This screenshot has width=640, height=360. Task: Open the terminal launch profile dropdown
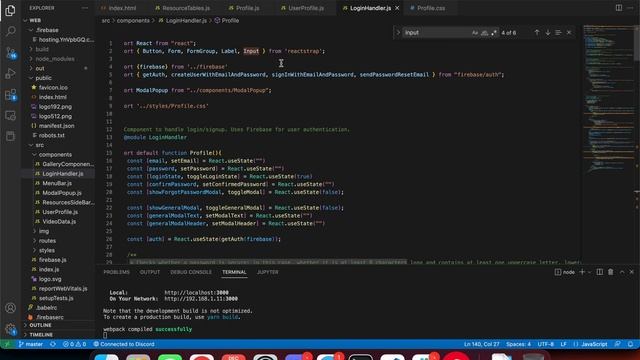tap(589, 272)
